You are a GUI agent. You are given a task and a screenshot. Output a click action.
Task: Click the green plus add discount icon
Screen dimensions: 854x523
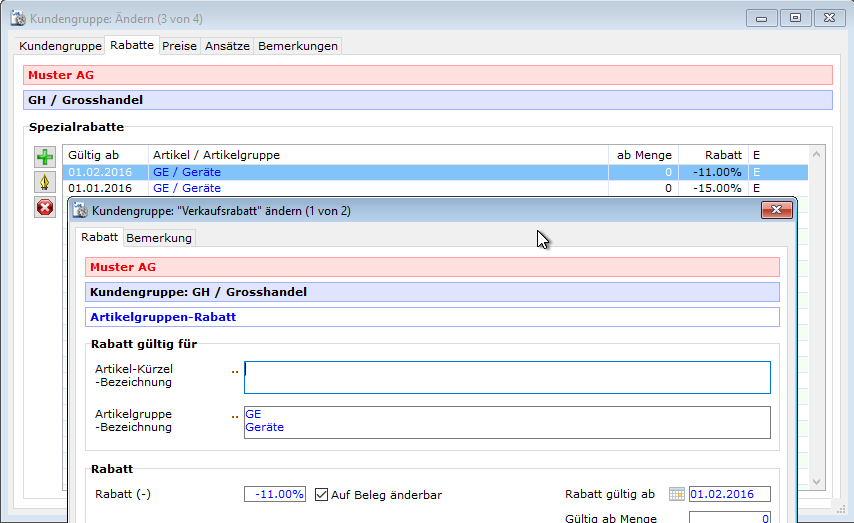coord(45,157)
